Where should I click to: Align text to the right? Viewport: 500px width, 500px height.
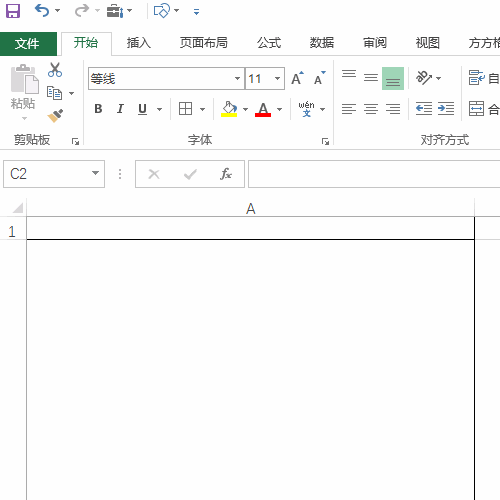coord(393,109)
